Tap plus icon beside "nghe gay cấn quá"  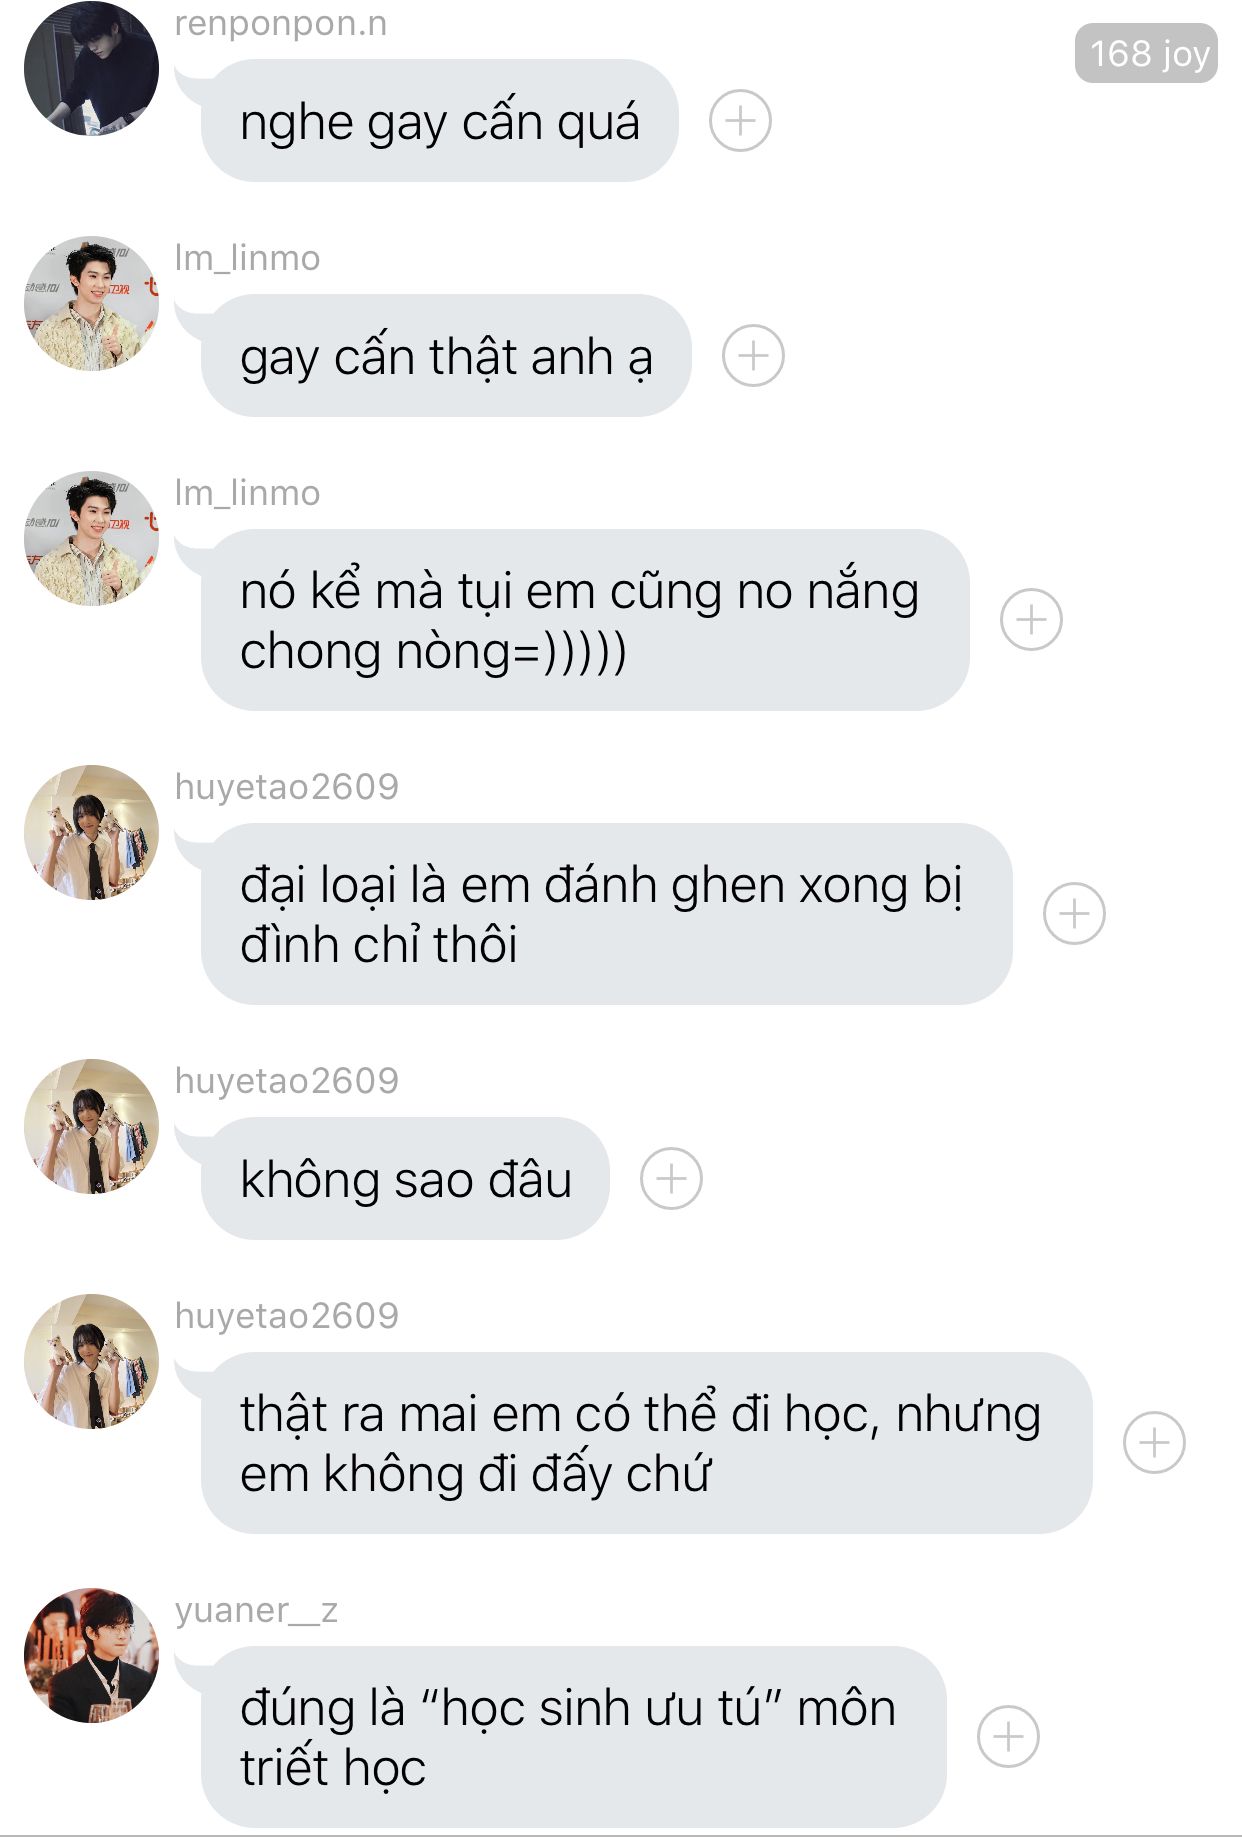pyautogui.click(x=740, y=121)
